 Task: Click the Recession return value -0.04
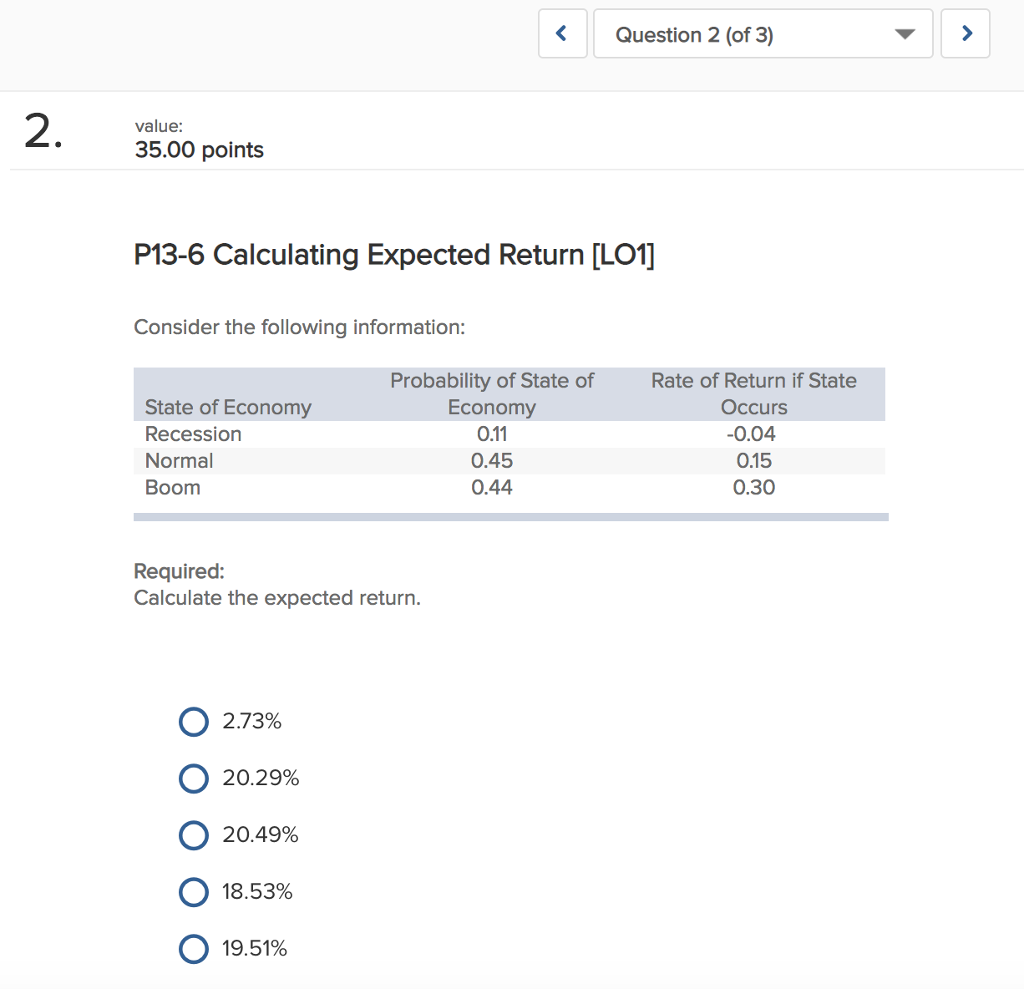[752, 434]
